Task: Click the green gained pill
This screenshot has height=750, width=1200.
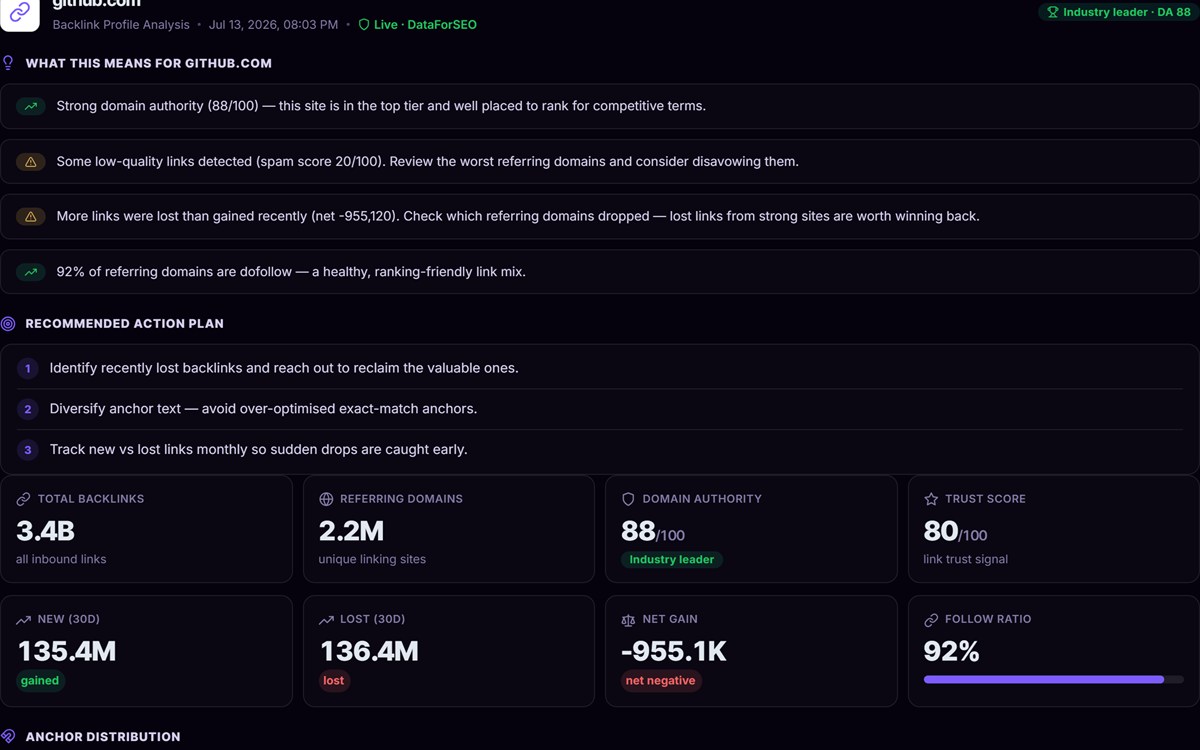Action: 40,681
